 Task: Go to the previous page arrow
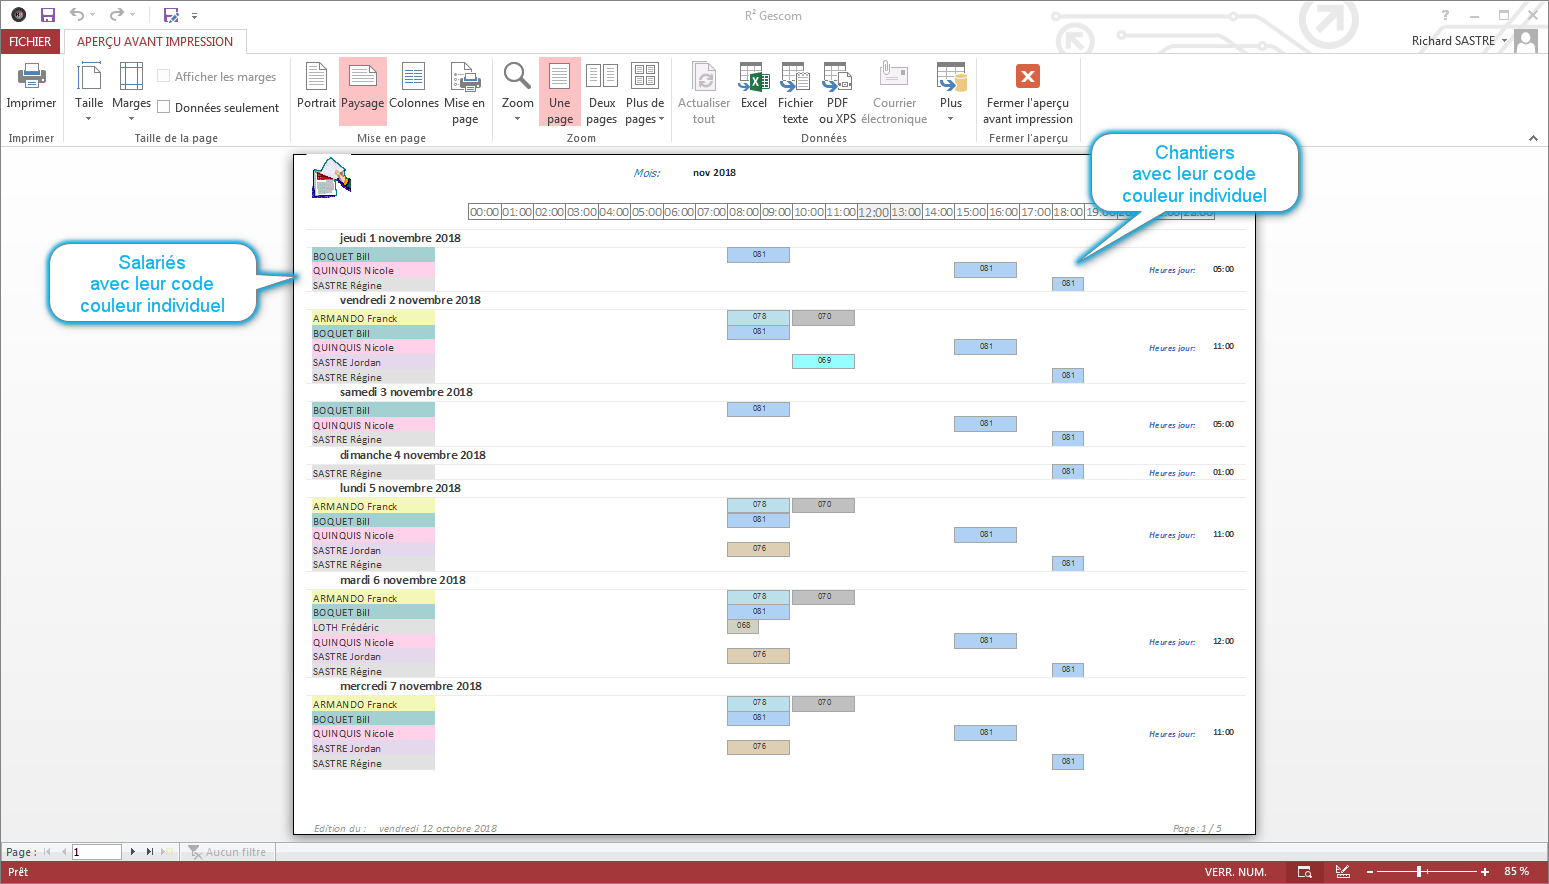[x=64, y=852]
